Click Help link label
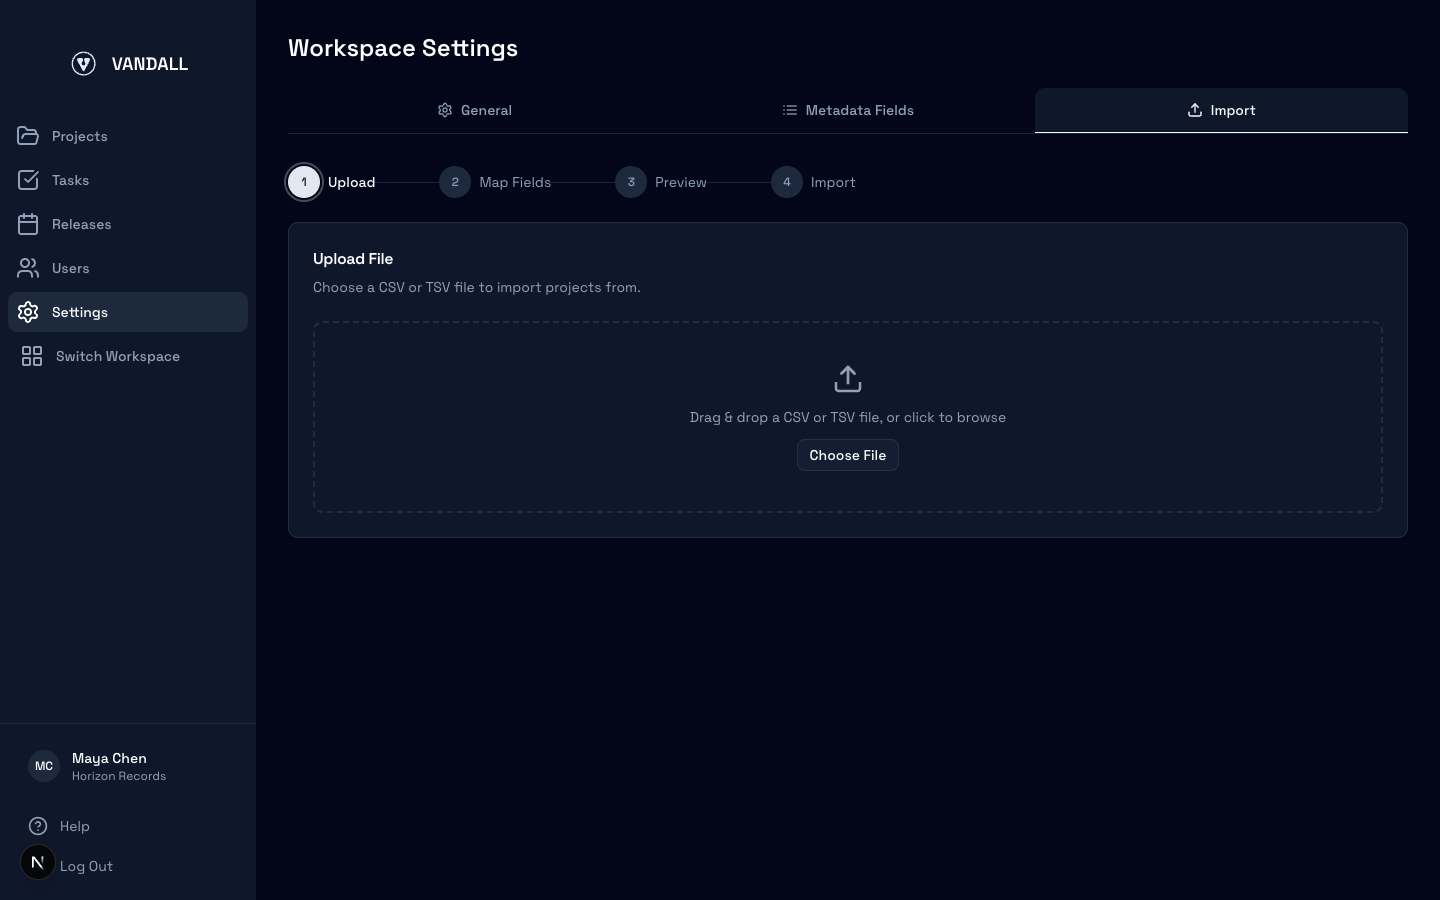1440x900 pixels. click(75, 826)
